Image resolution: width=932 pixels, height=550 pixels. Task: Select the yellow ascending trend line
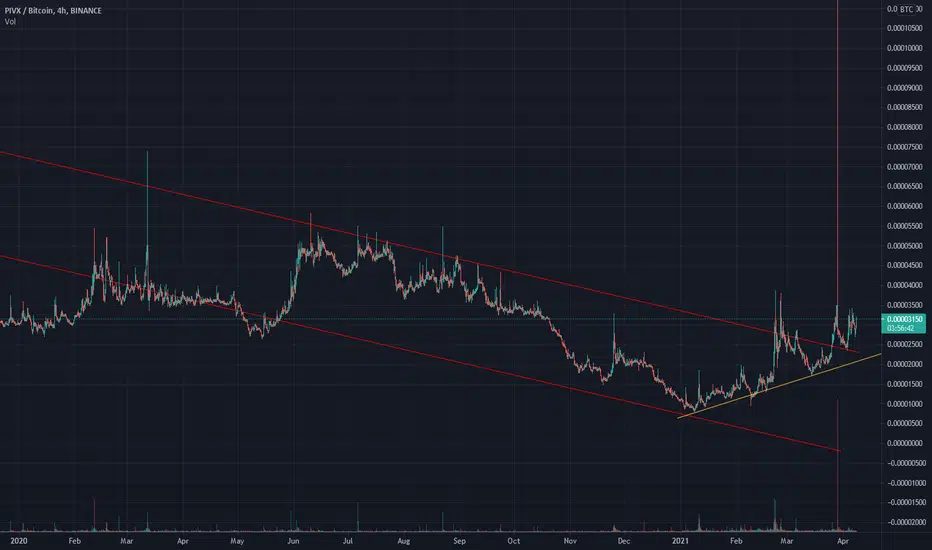pos(779,386)
